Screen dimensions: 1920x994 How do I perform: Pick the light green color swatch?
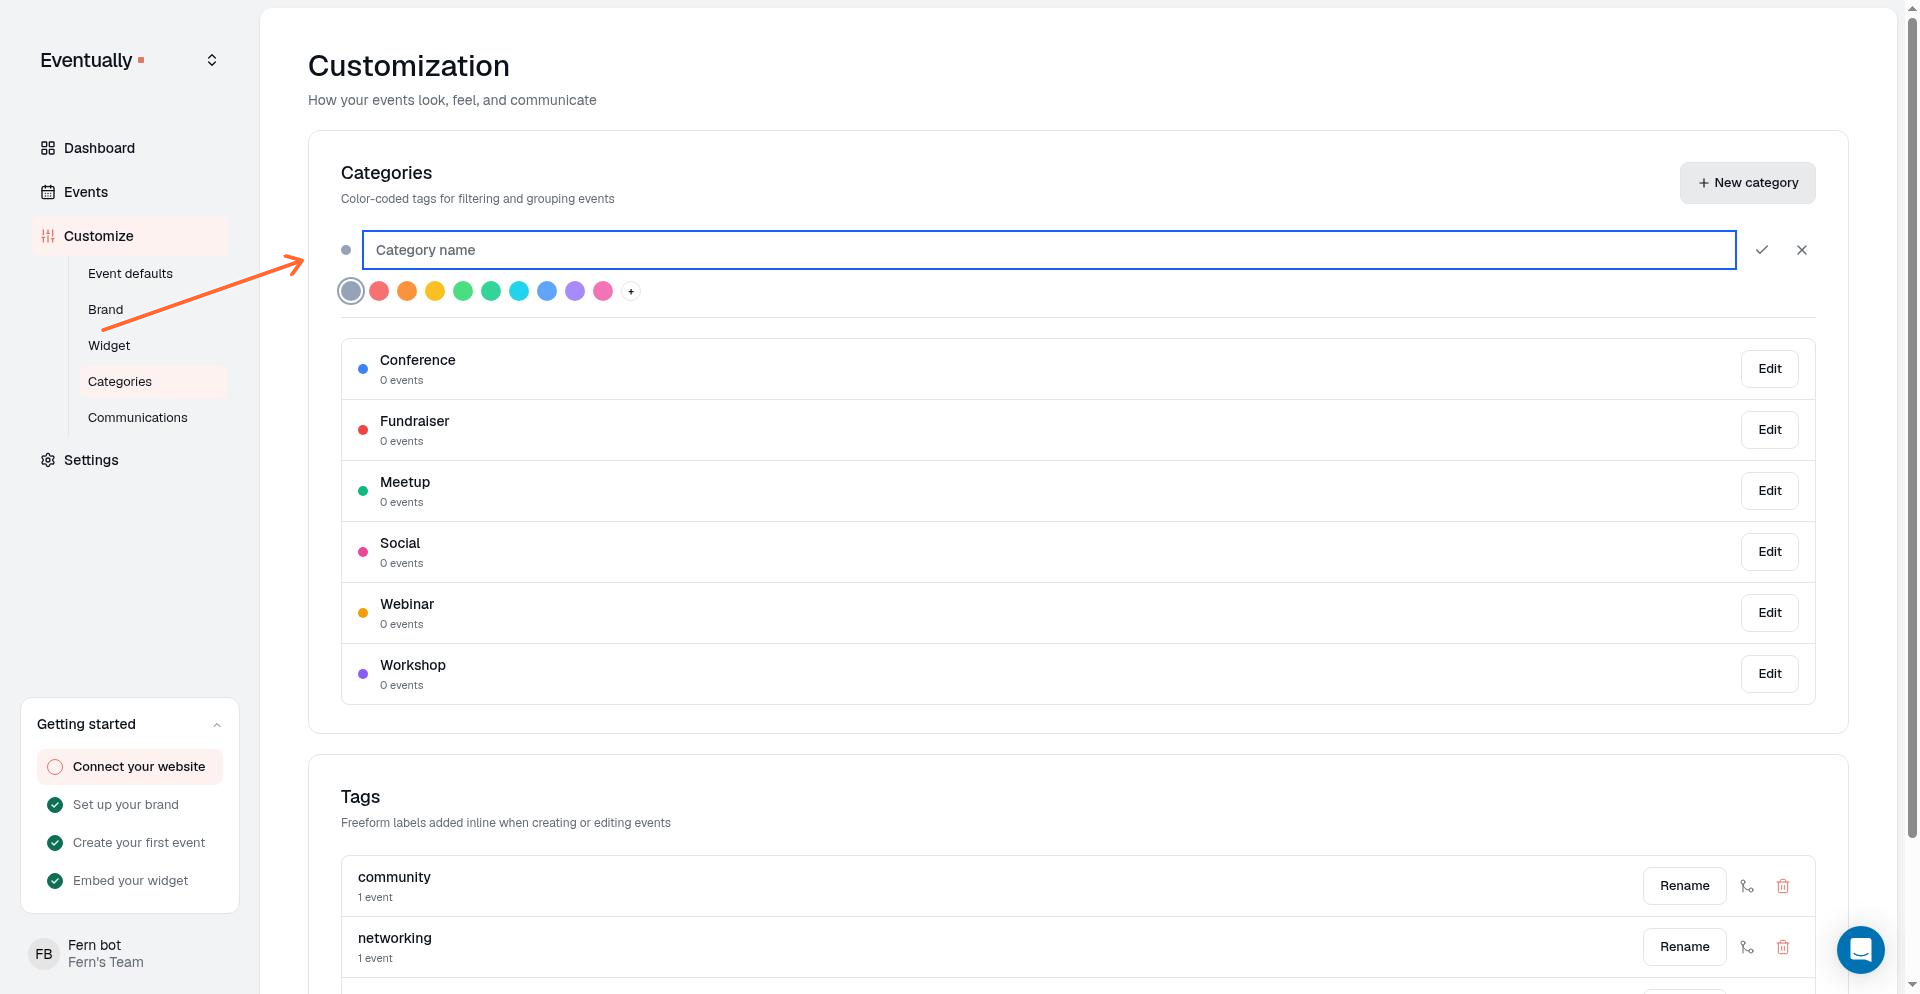[463, 291]
